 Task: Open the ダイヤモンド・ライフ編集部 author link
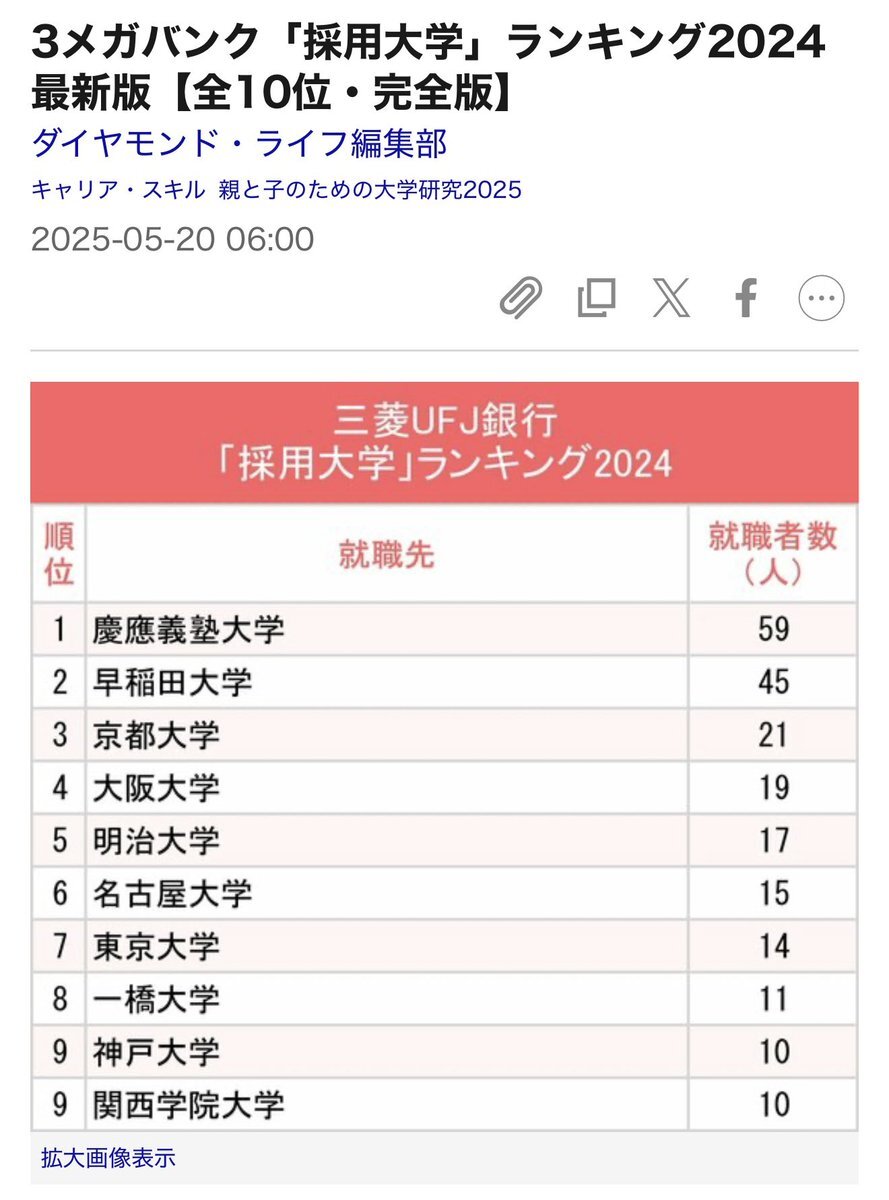pyautogui.click(x=239, y=143)
